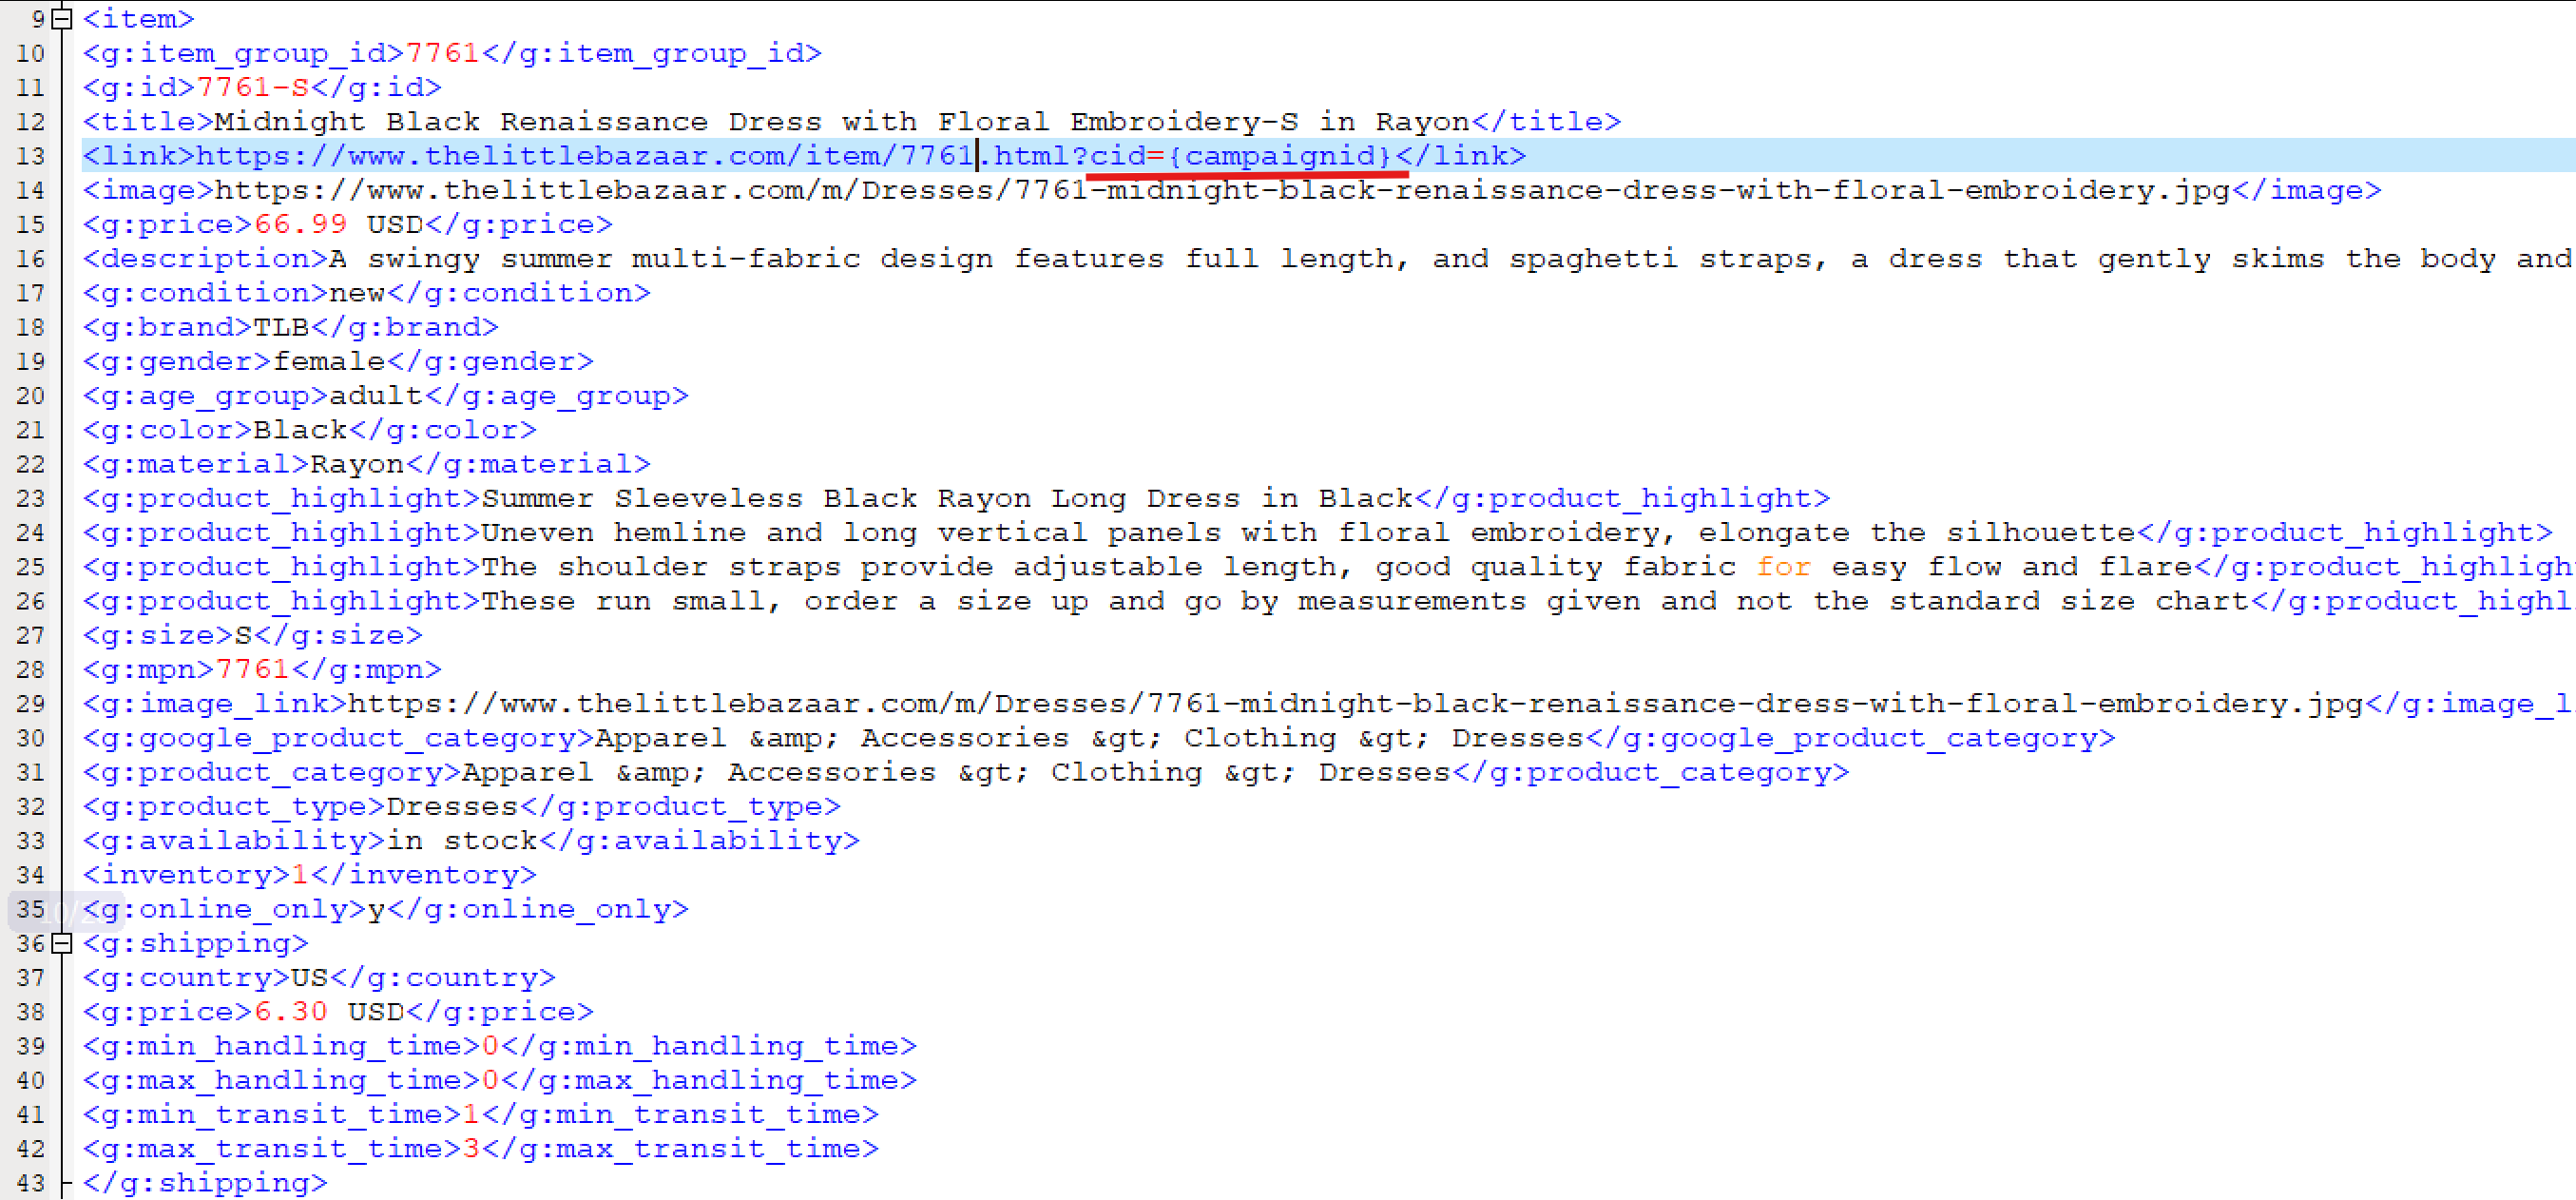Click the g:google_product_category line
Viewport: 2576px width, 1200px height.
tap(1098, 738)
